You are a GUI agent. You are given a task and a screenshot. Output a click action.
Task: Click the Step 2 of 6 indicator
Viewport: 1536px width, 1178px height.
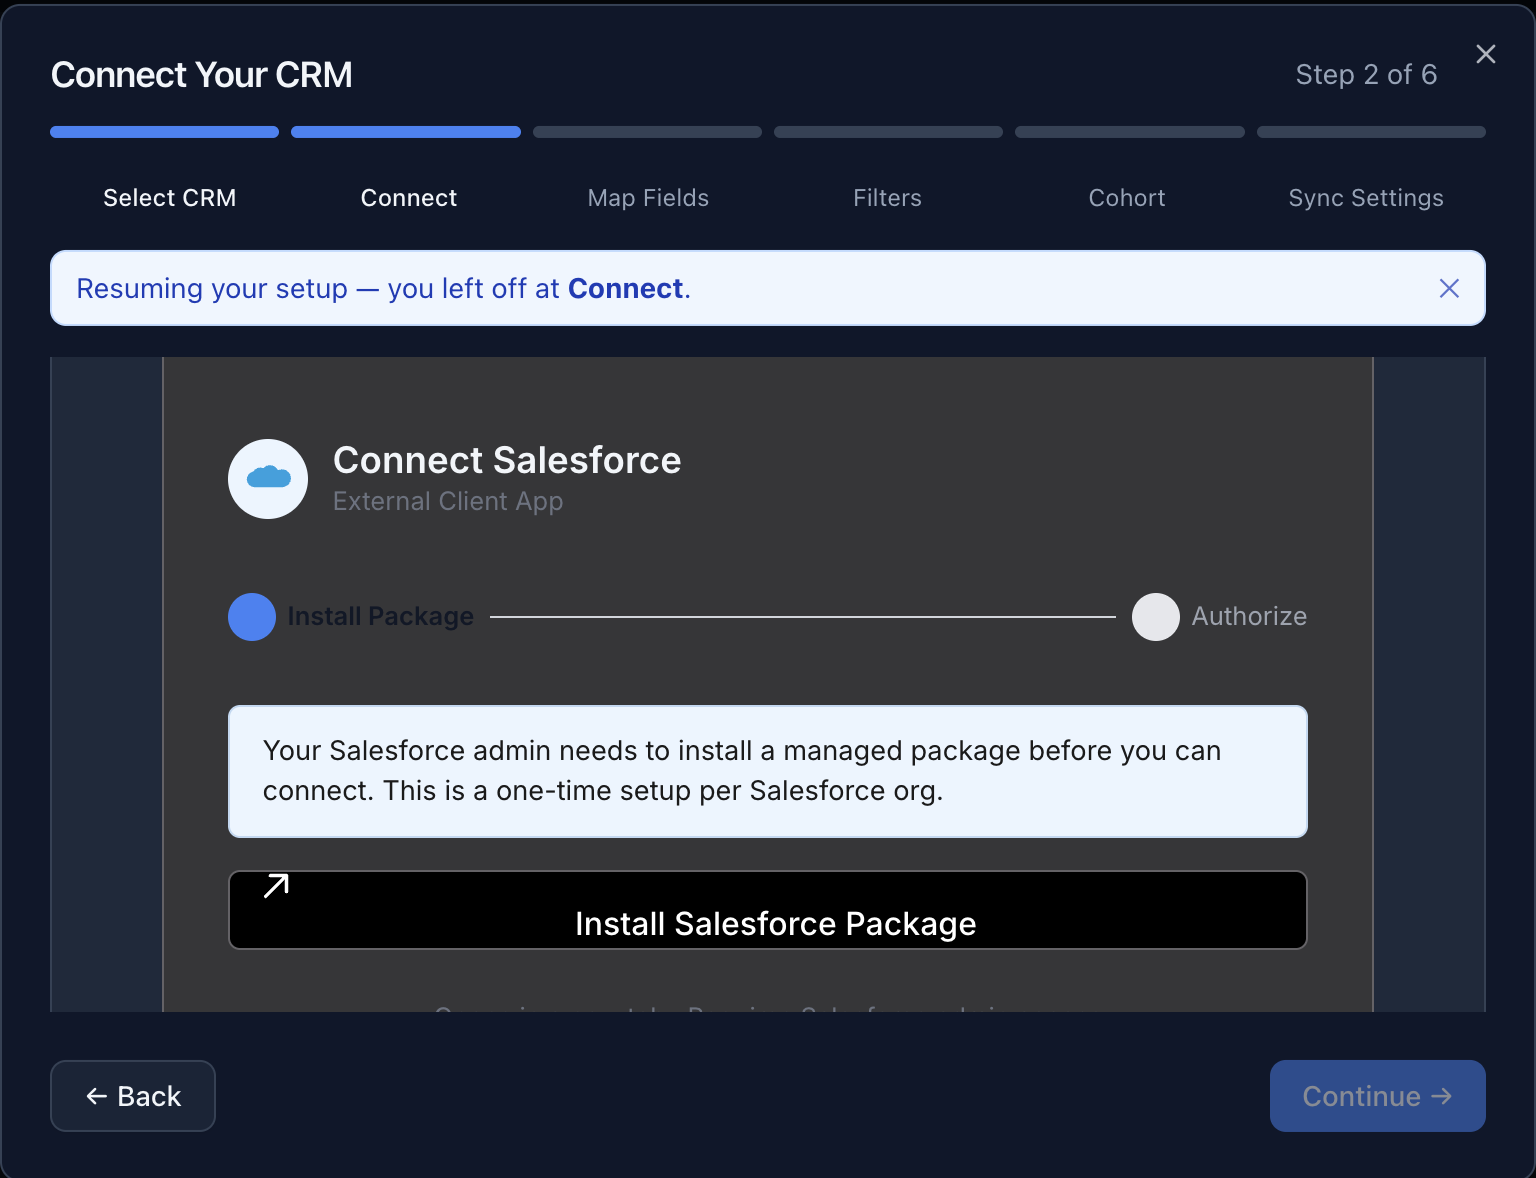click(1366, 75)
